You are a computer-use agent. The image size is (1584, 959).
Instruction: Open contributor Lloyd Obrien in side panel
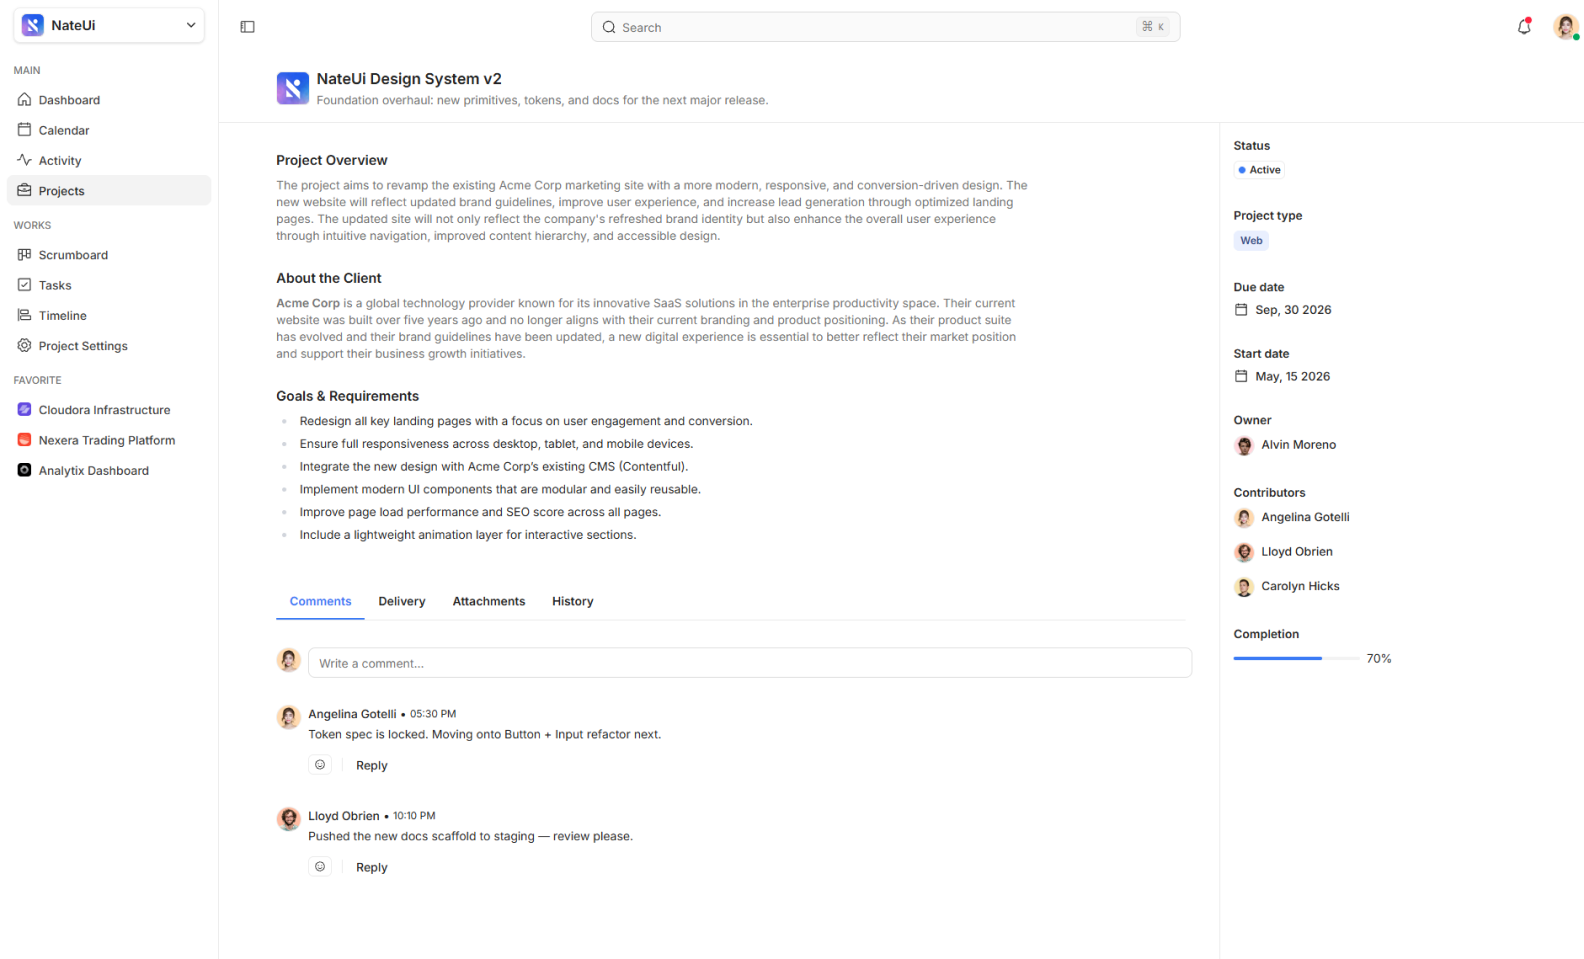[1284, 552]
